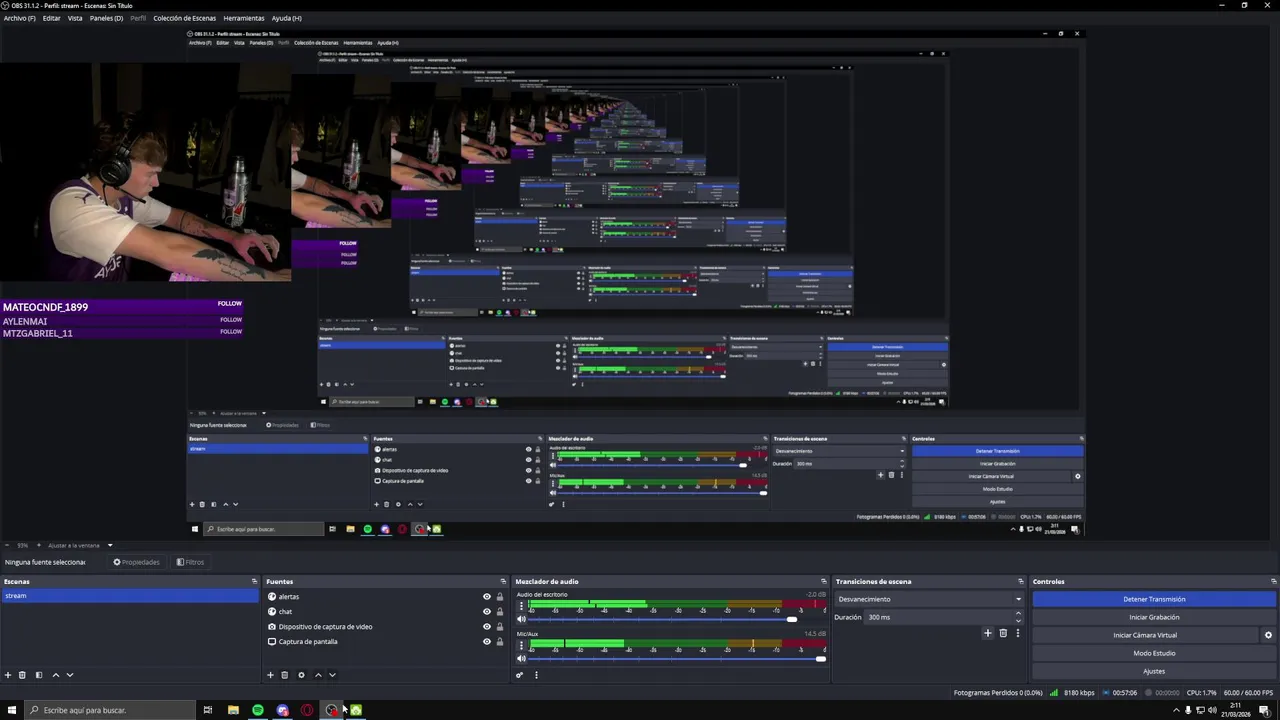Image resolution: width=1280 pixels, height=720 pixels.
Task: Move scene up in Escenas panel
Action: pyautogui.click(x=55, y=675)
